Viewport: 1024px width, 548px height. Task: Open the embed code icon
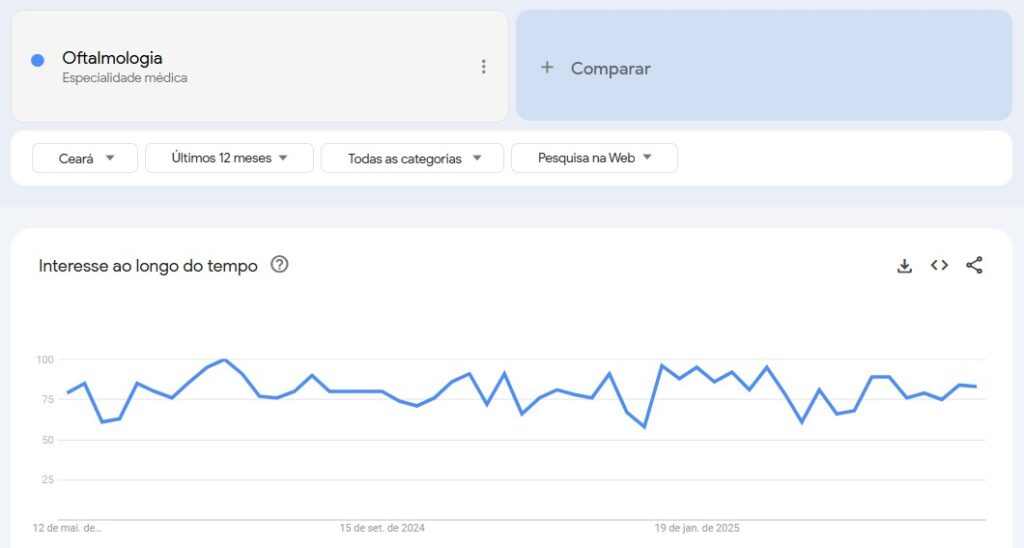tap(939, 265)
